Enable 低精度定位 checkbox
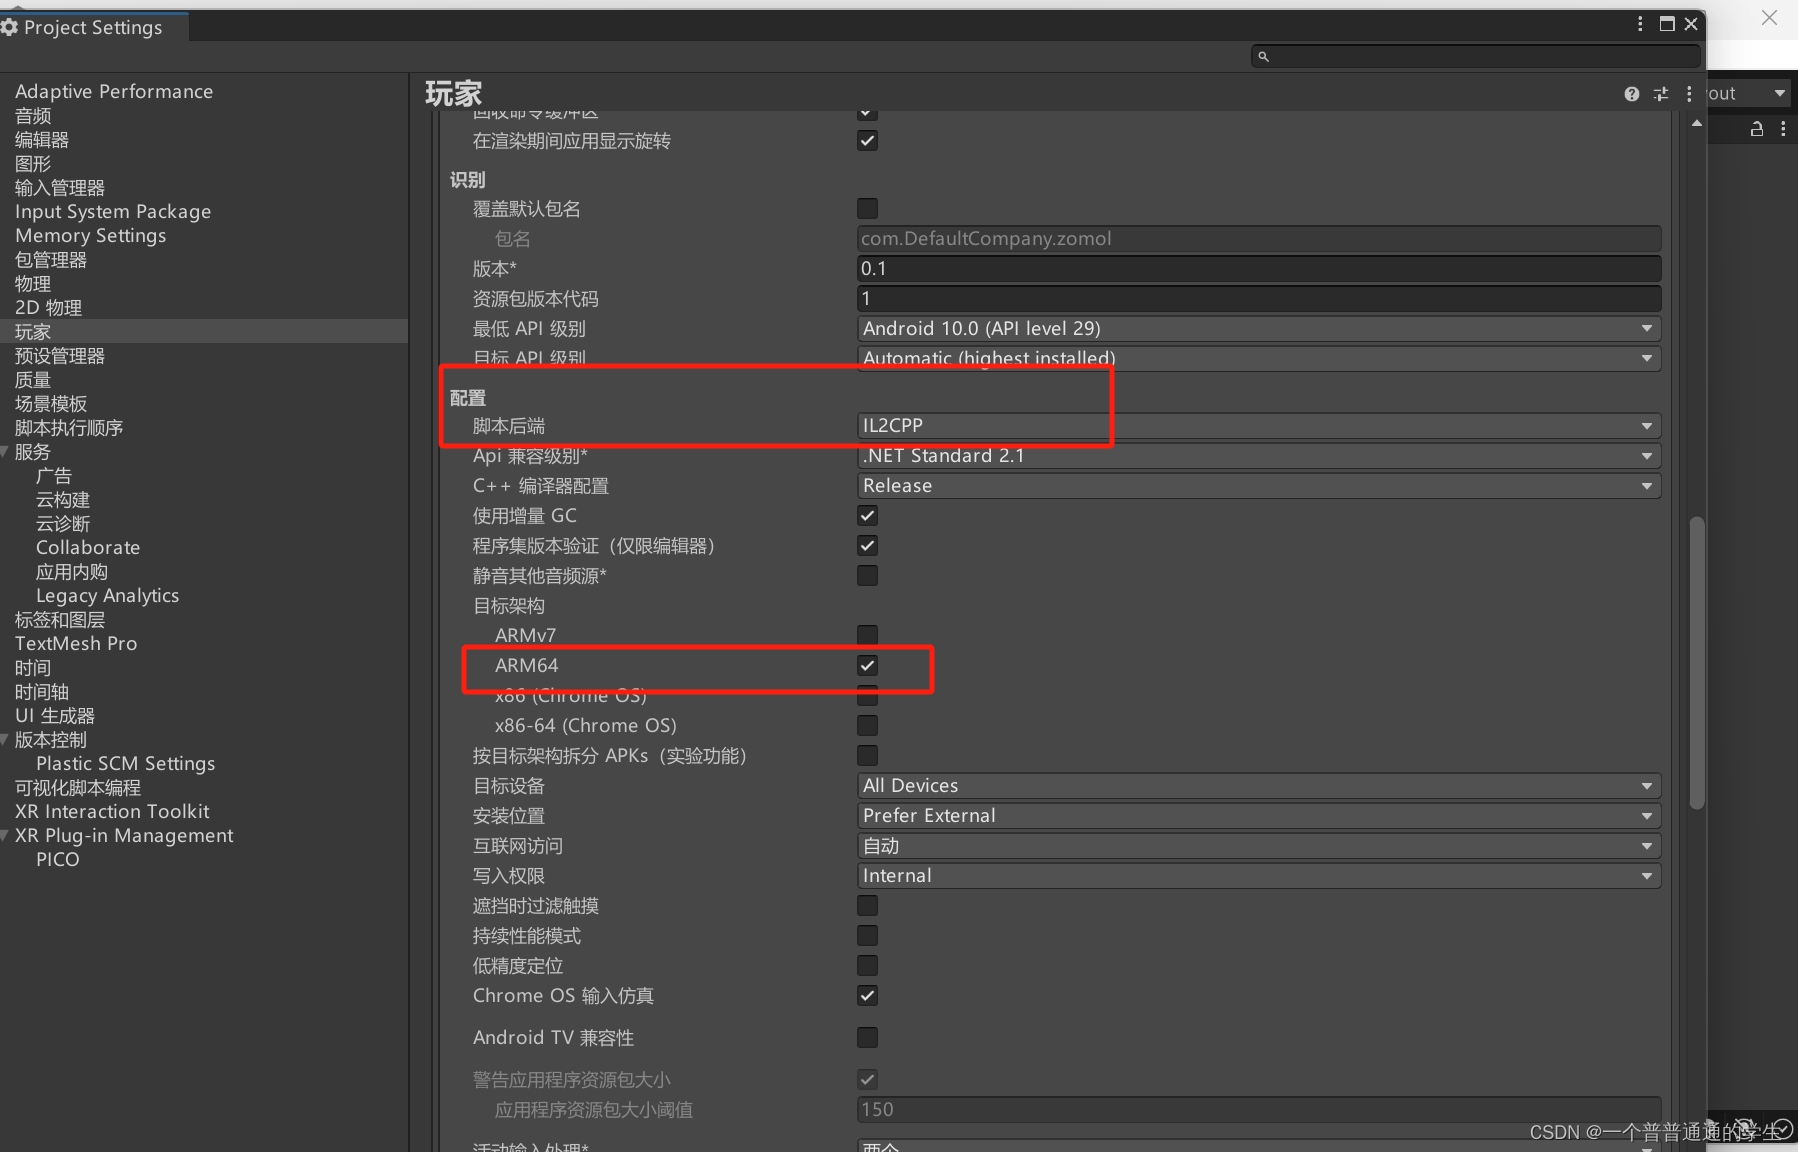Screen dimensions: 1798x1152 (x=867, y=966)
